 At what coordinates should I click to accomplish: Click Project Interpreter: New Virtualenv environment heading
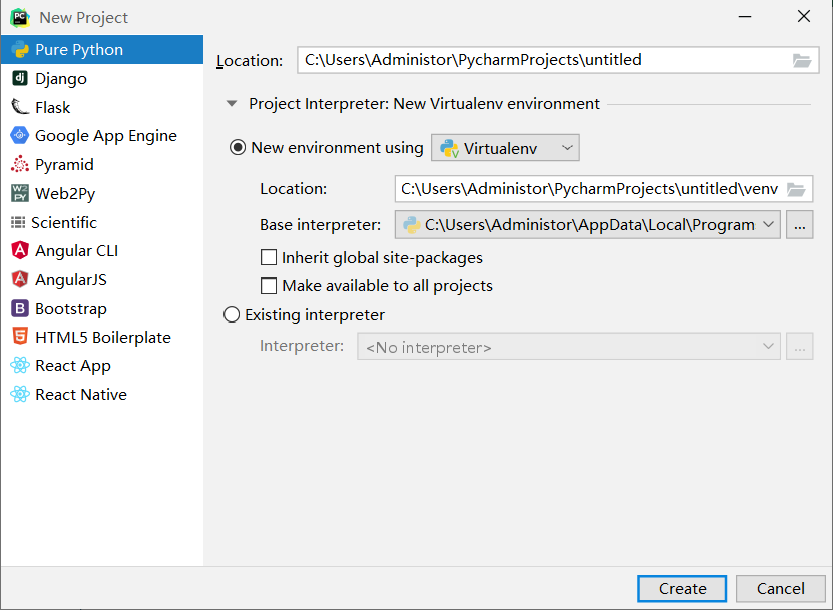tap(424, 104)
